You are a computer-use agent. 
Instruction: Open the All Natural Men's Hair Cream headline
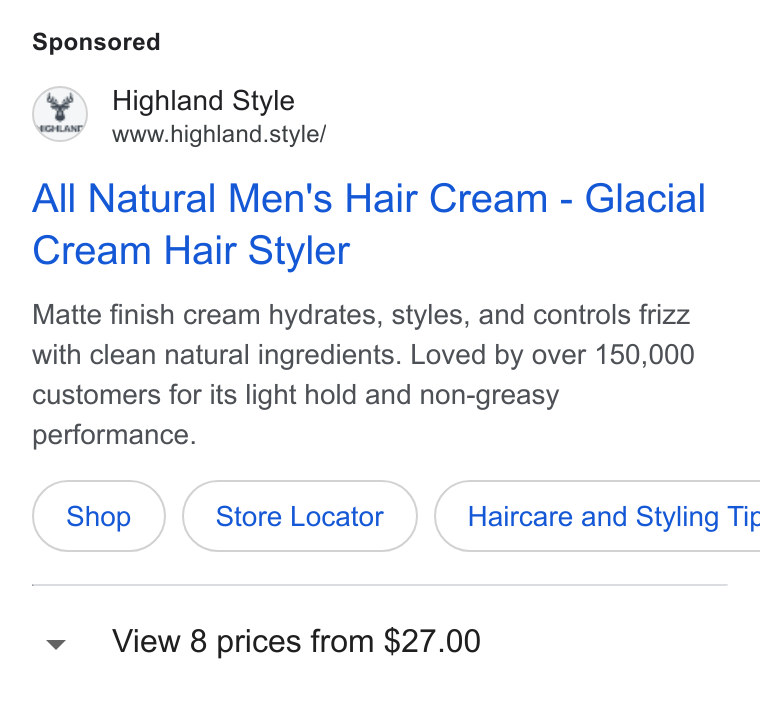(x=368, y=224)
